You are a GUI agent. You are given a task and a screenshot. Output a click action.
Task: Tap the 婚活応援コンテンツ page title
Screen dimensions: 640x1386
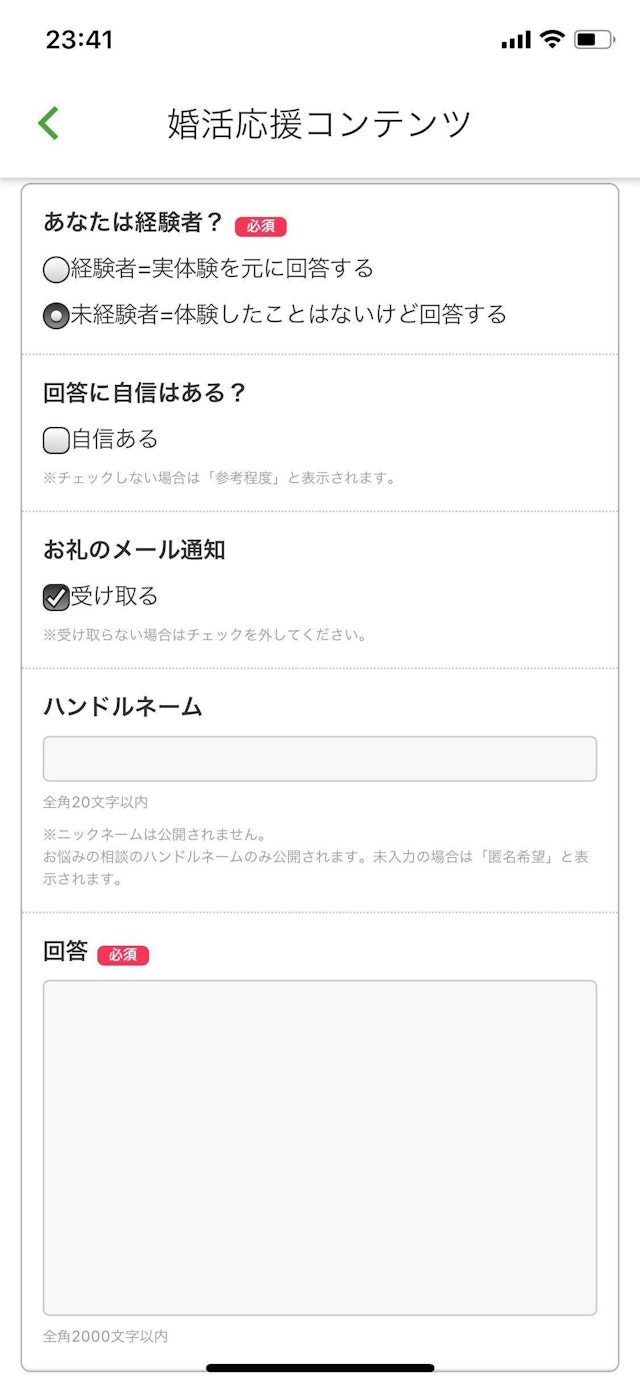point(320,123)
